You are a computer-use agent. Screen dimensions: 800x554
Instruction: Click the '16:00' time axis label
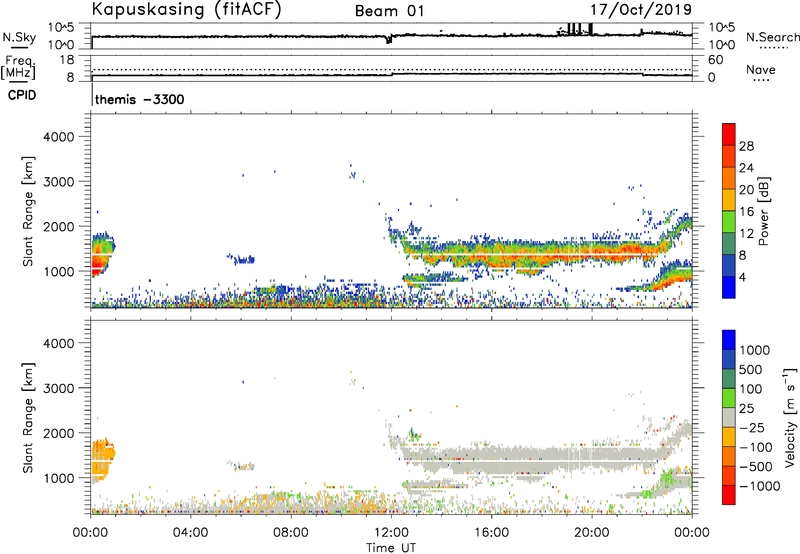491,533
